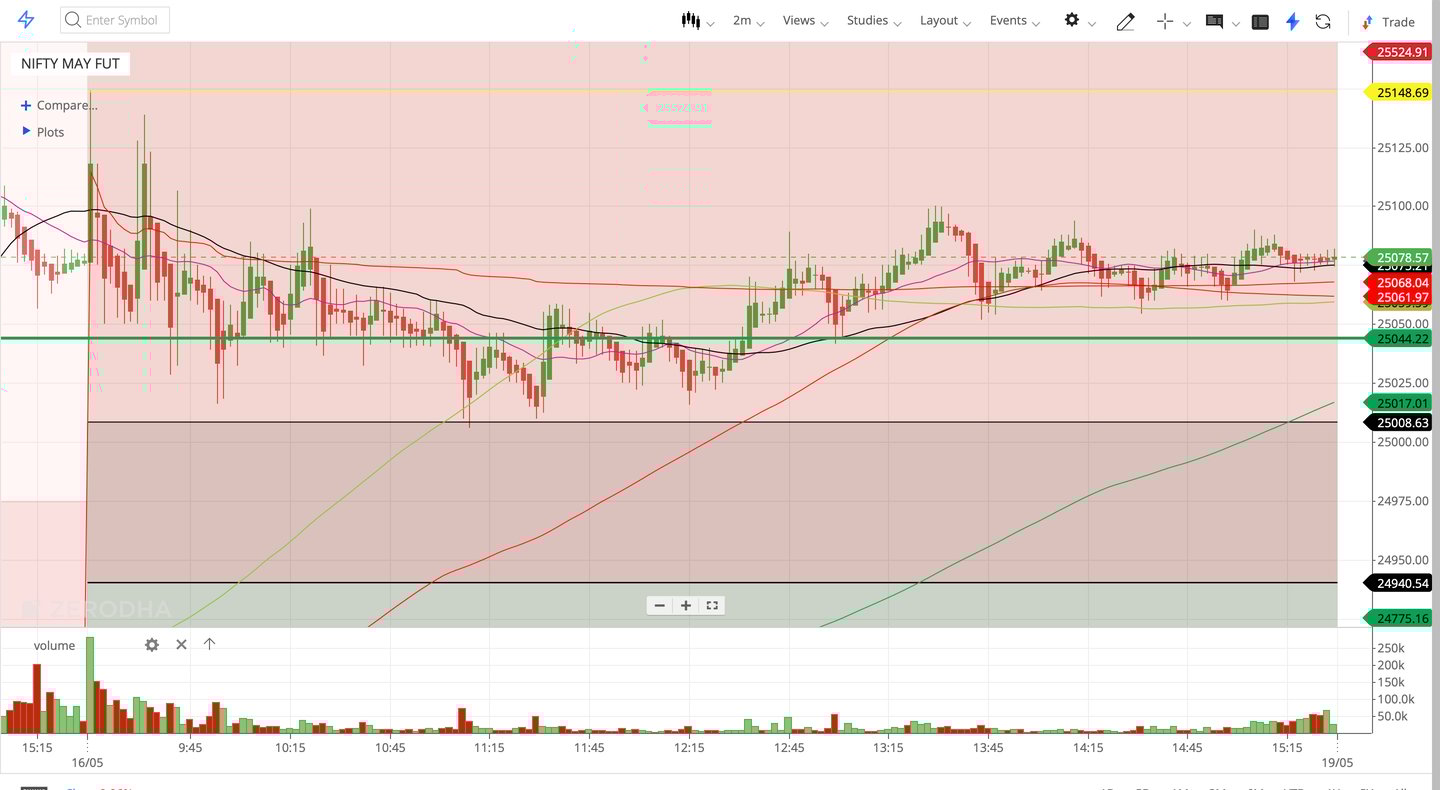Click the chart settings gear icon
1440x790 pixels.
1072,20
